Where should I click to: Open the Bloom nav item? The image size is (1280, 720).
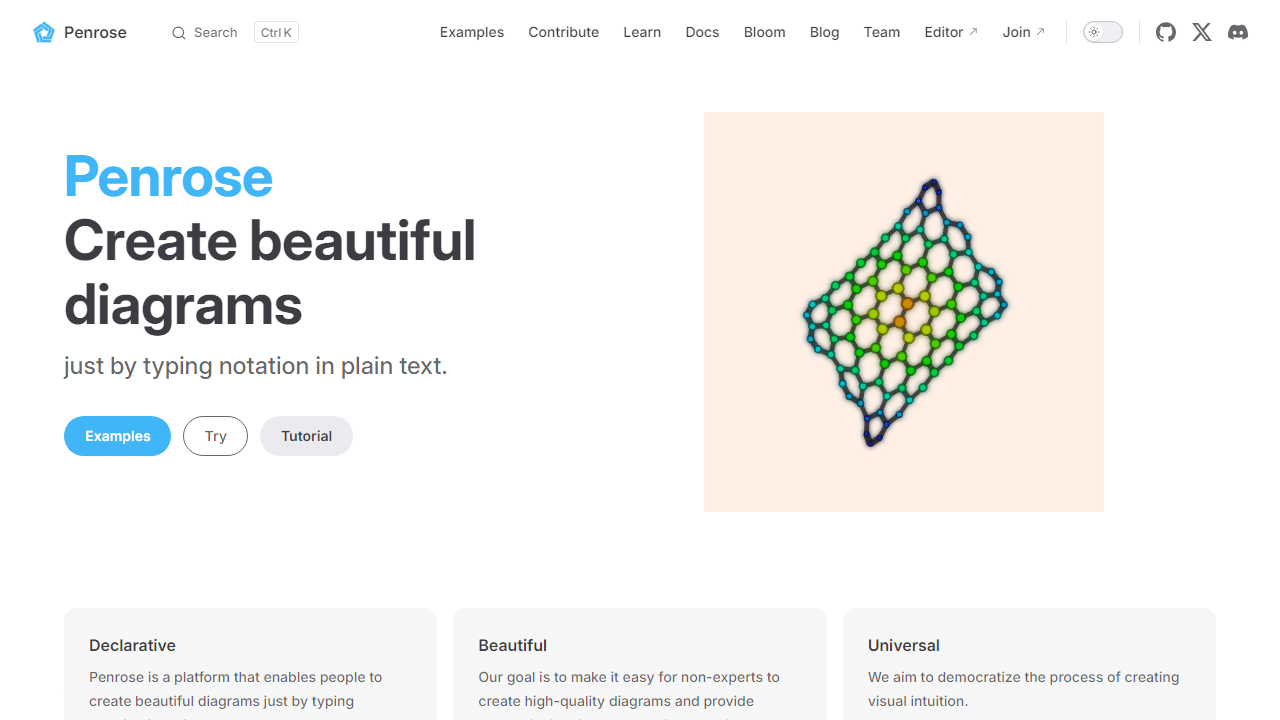pos(764,32)
